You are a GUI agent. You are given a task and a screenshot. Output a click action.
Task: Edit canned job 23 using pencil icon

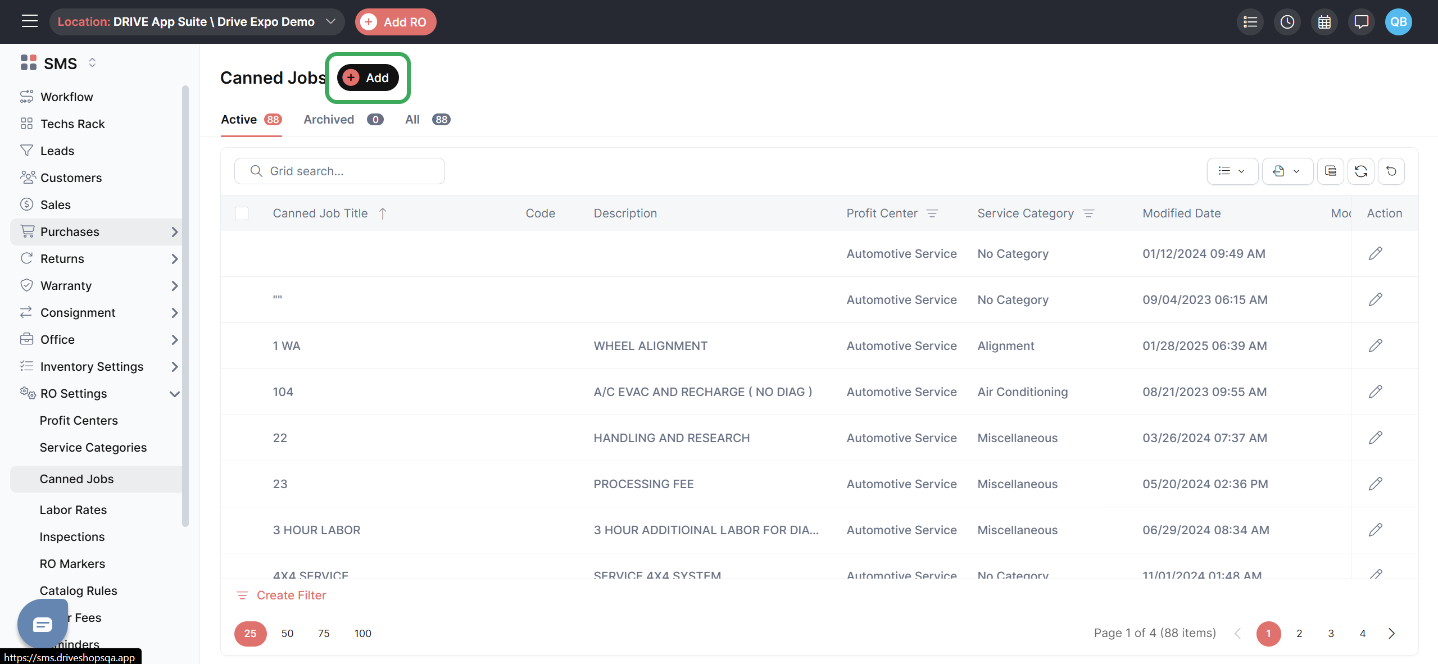click(x=1375, y=484)
